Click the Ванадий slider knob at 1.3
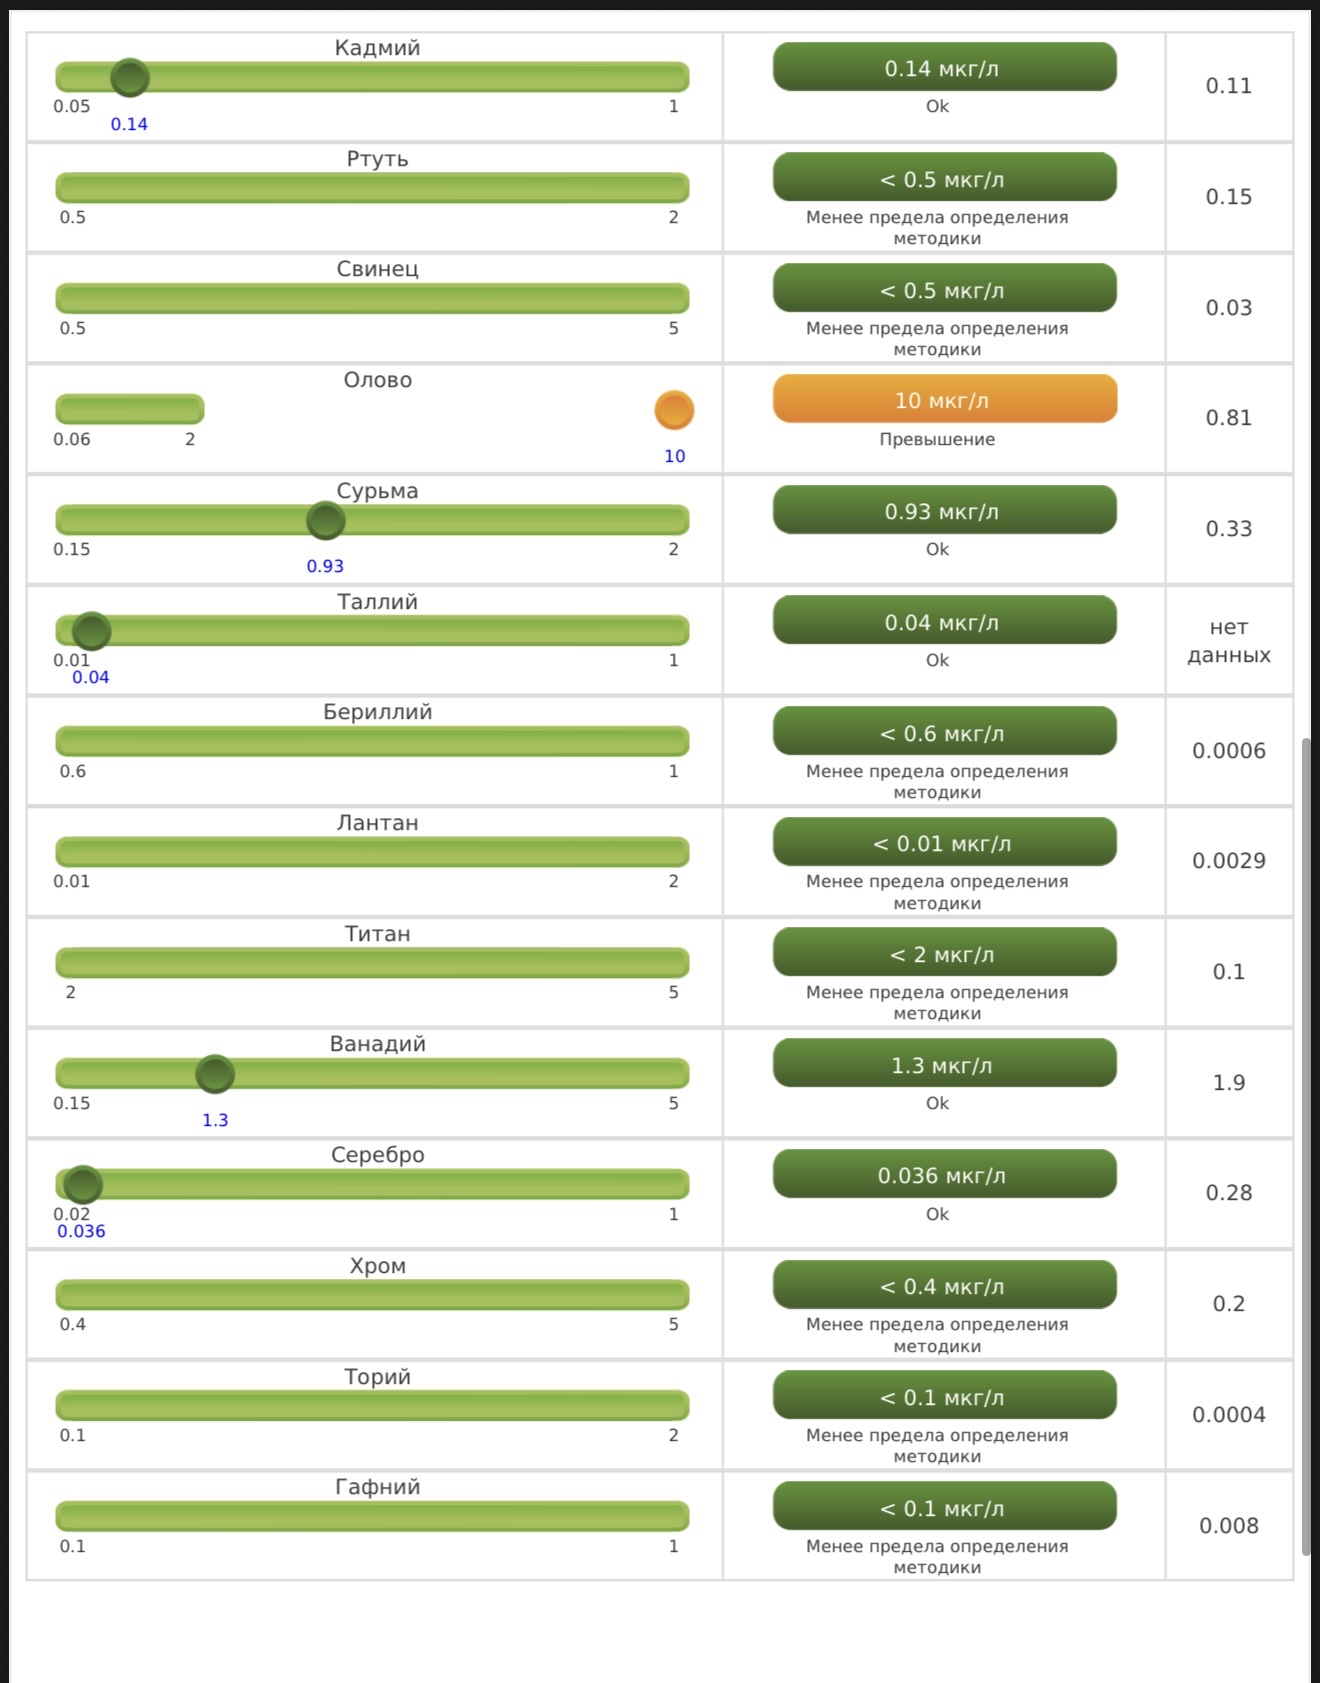 pos(215,1074)
